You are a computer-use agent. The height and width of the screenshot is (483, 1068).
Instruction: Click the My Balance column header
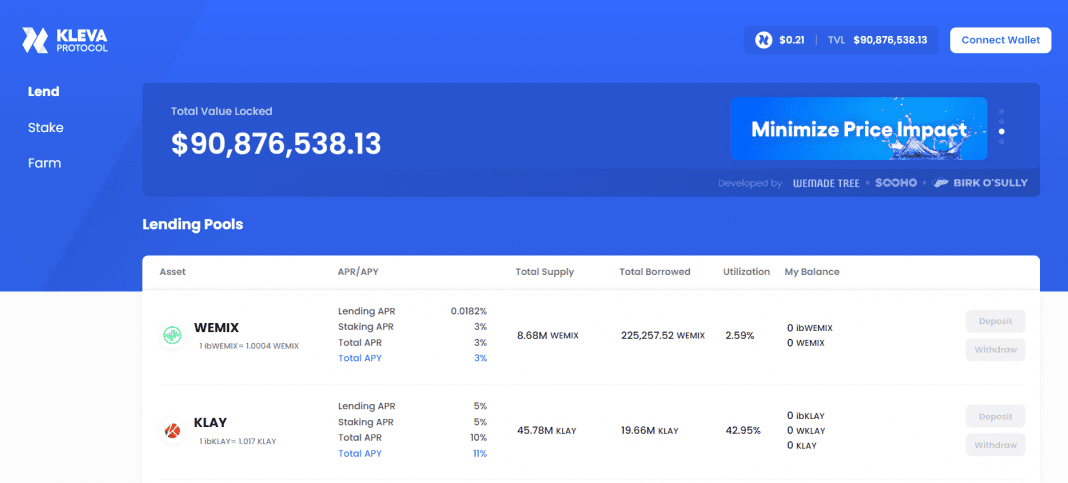[x=812, y=272]
